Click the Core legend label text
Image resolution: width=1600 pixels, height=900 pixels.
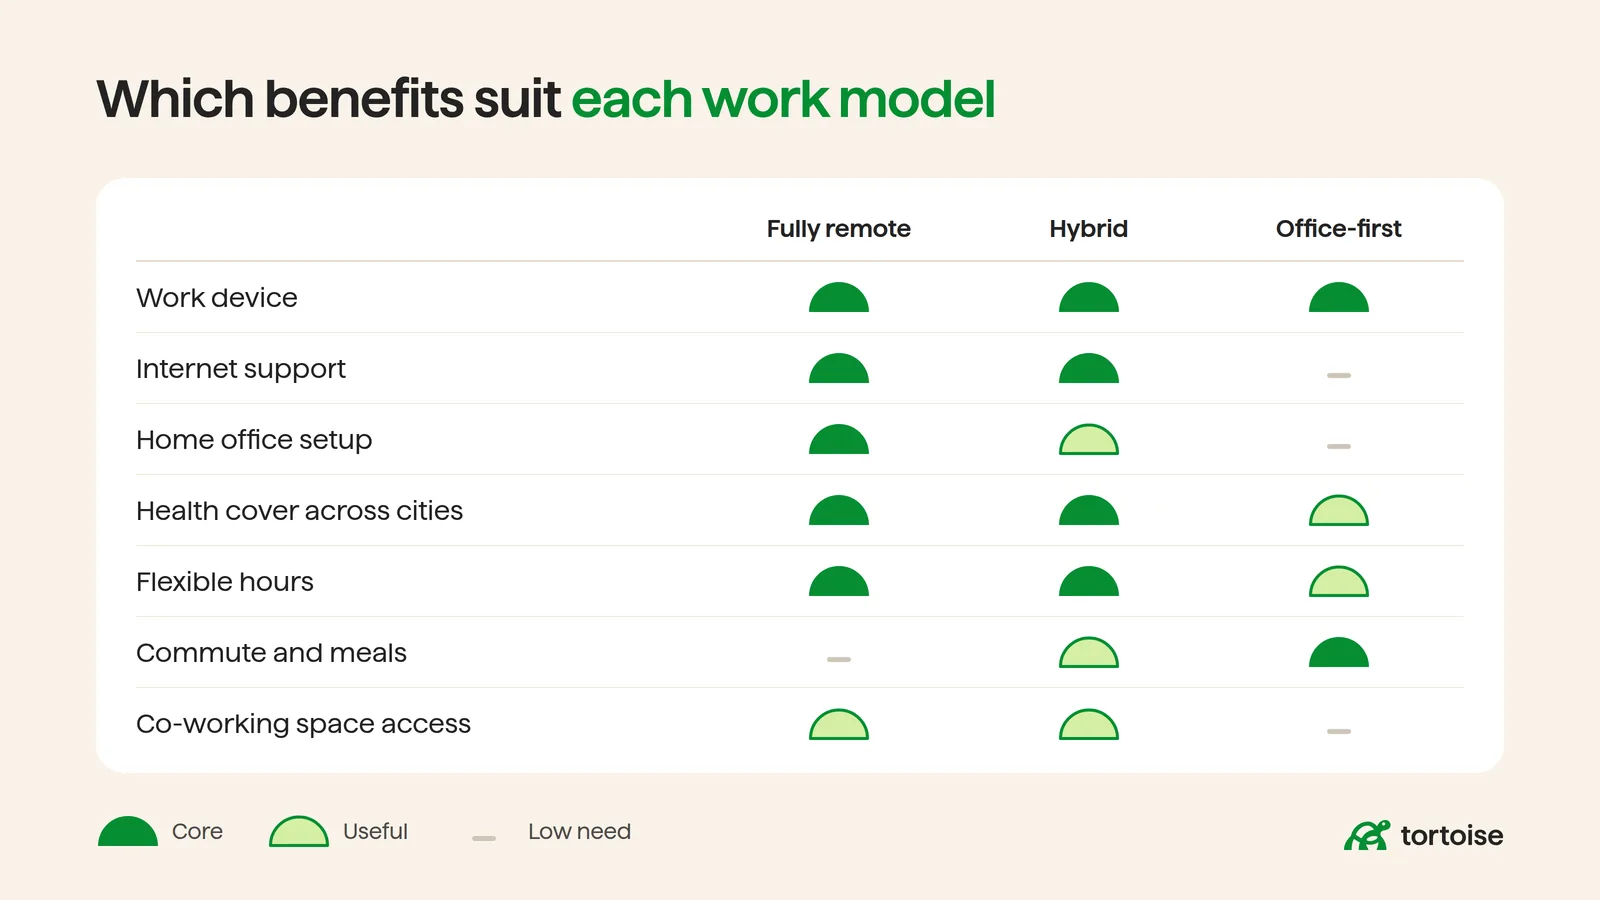point(197,831)
